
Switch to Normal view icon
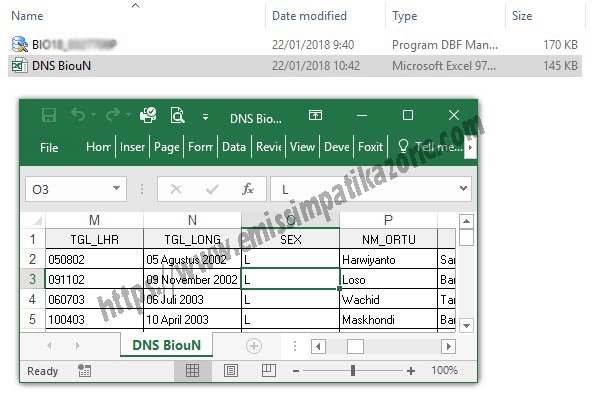pyautogui.click(x=193, y=371)
